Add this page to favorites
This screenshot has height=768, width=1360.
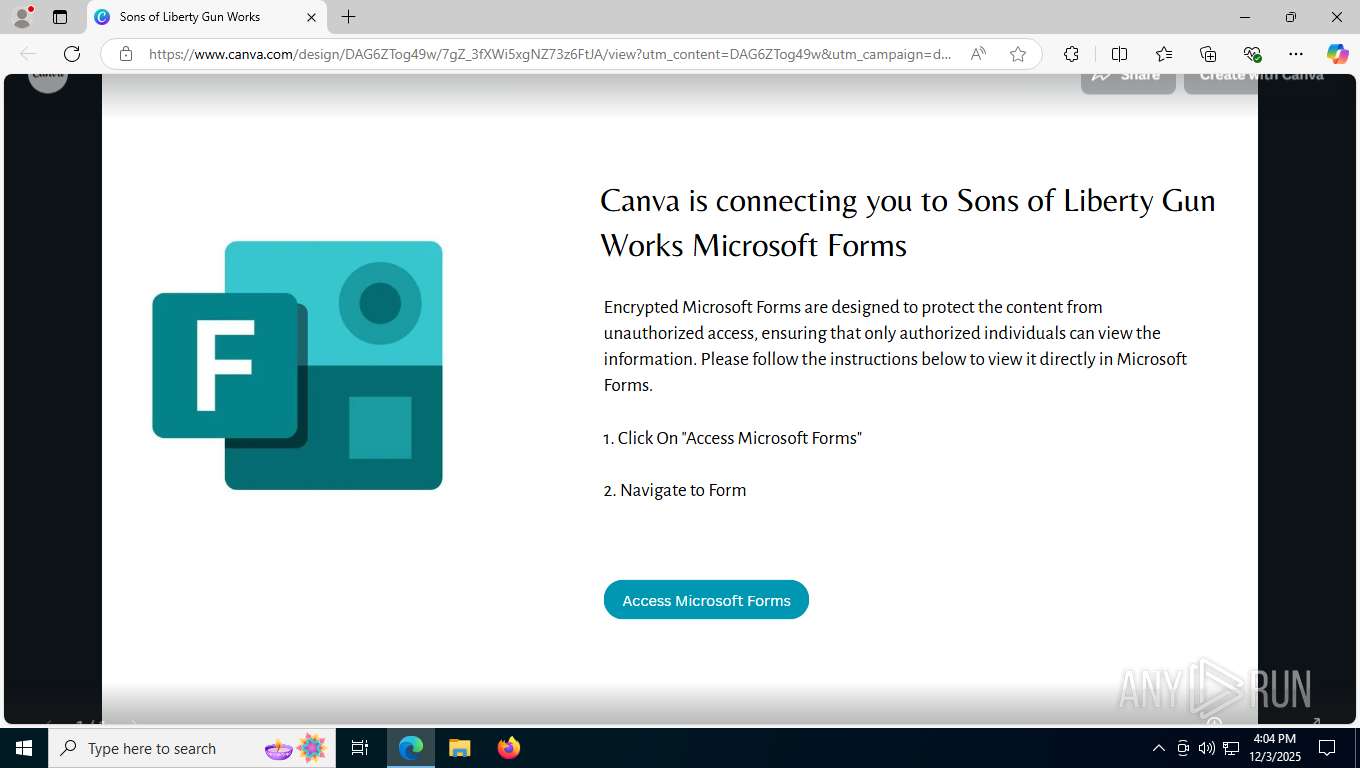click(1018, 54)
